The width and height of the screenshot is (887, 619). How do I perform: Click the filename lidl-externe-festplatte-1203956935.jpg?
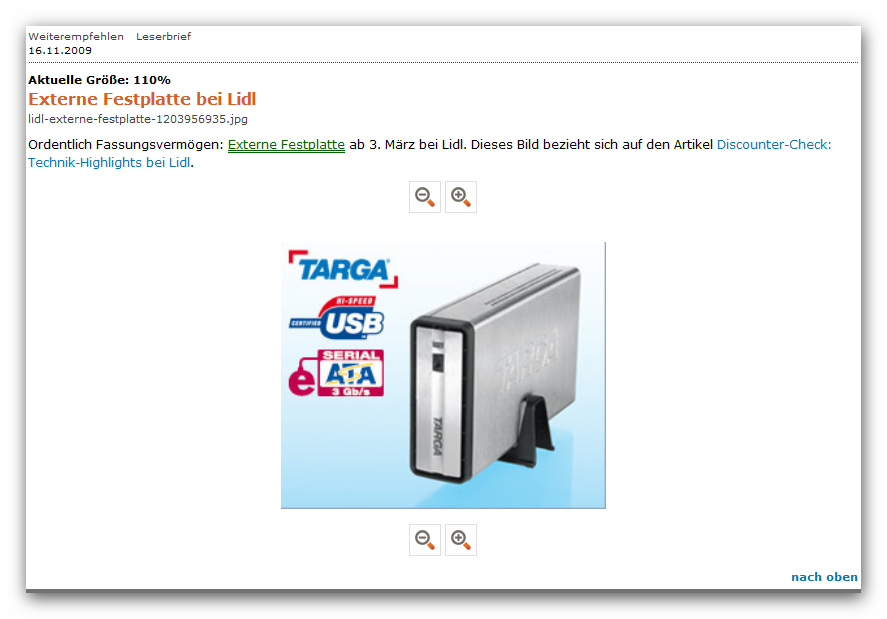pyautogui.click(x=138, y=119)
